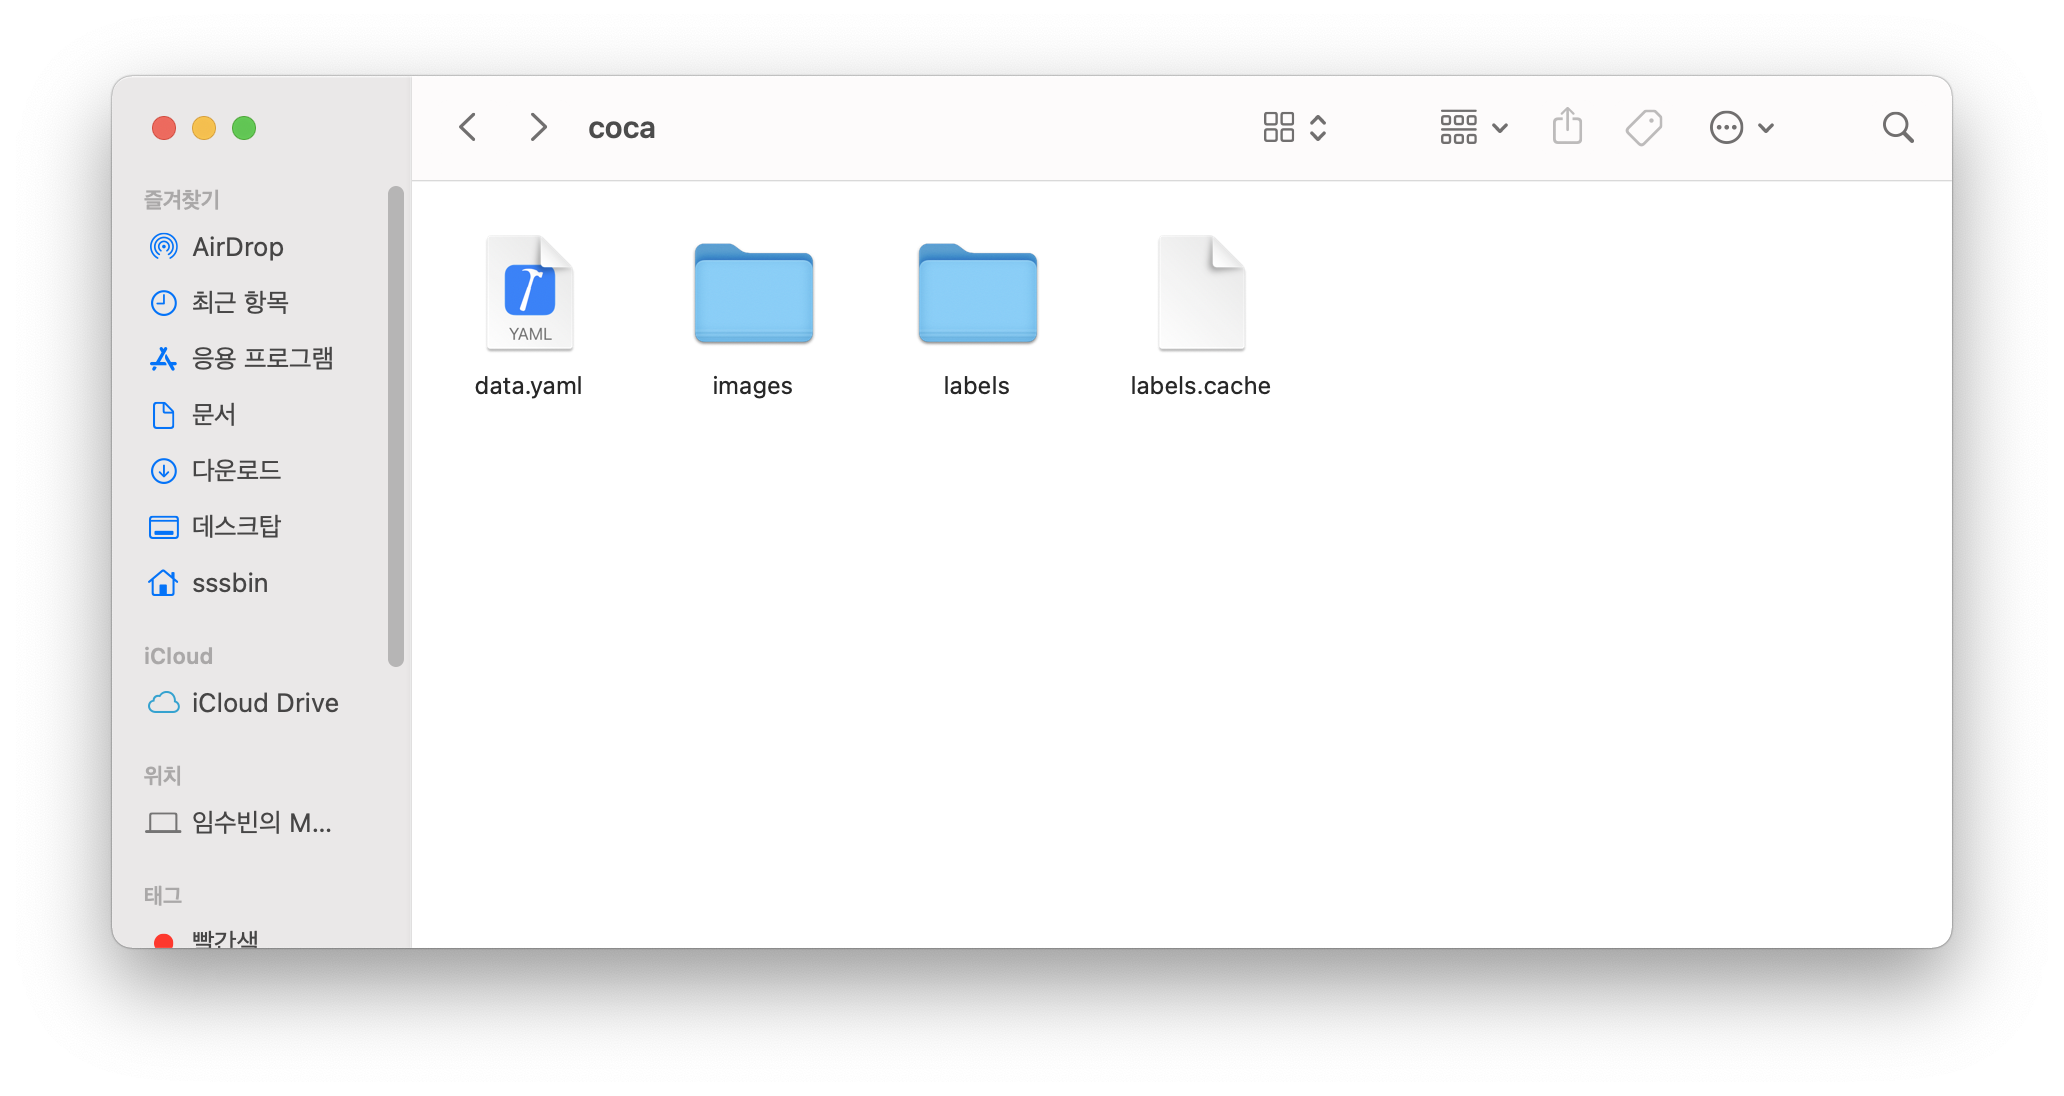The height and width of the screenshot is (1096, 2064).
Task: Open iCloud Drive in the sidebar
Action: pos(265,703)
